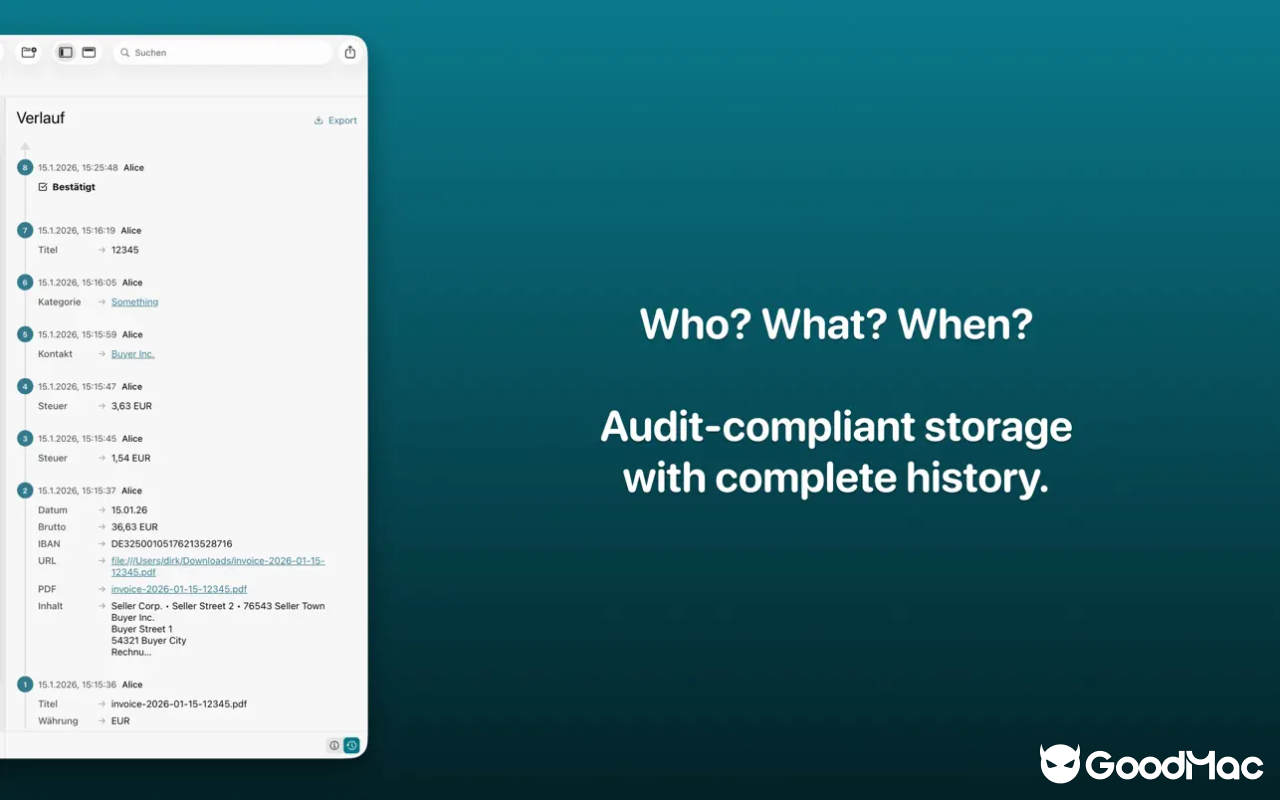Toggle the sidebar layout view button
This screenshot has height=800, width=1280.
click(x=66, y=52)
